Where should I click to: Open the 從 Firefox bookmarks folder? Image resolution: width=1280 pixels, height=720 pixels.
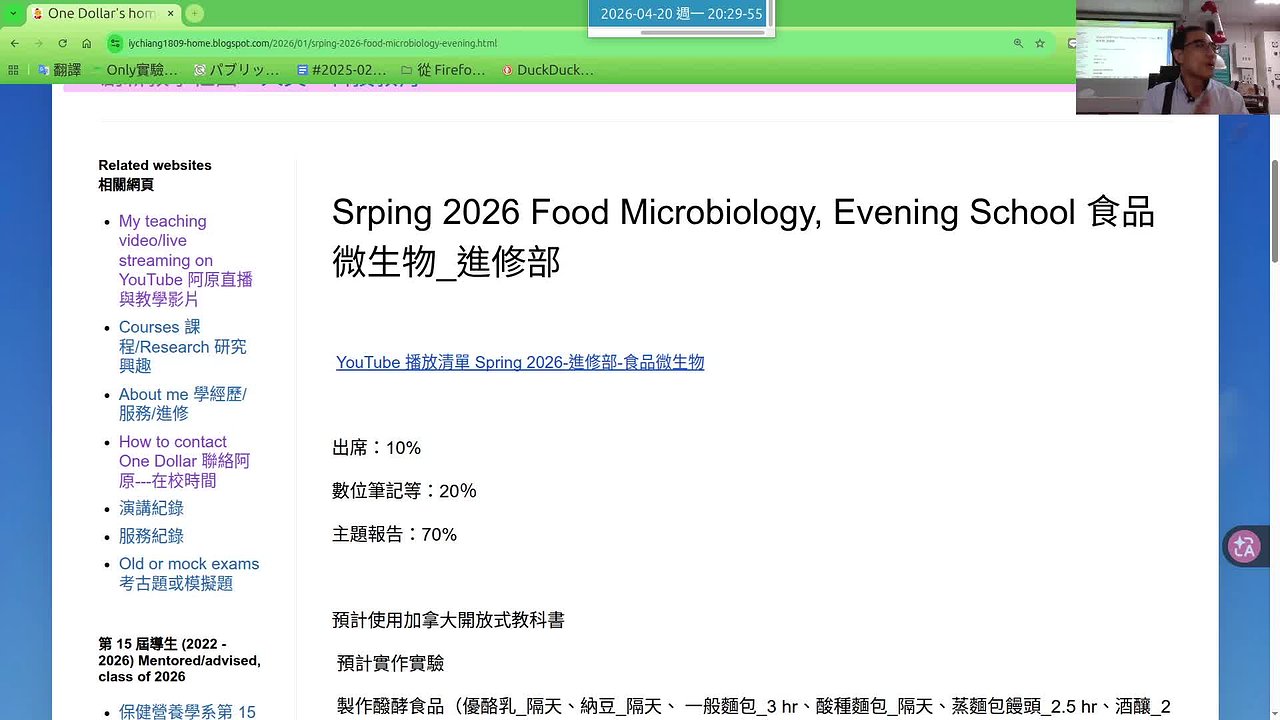click(443, 70)
